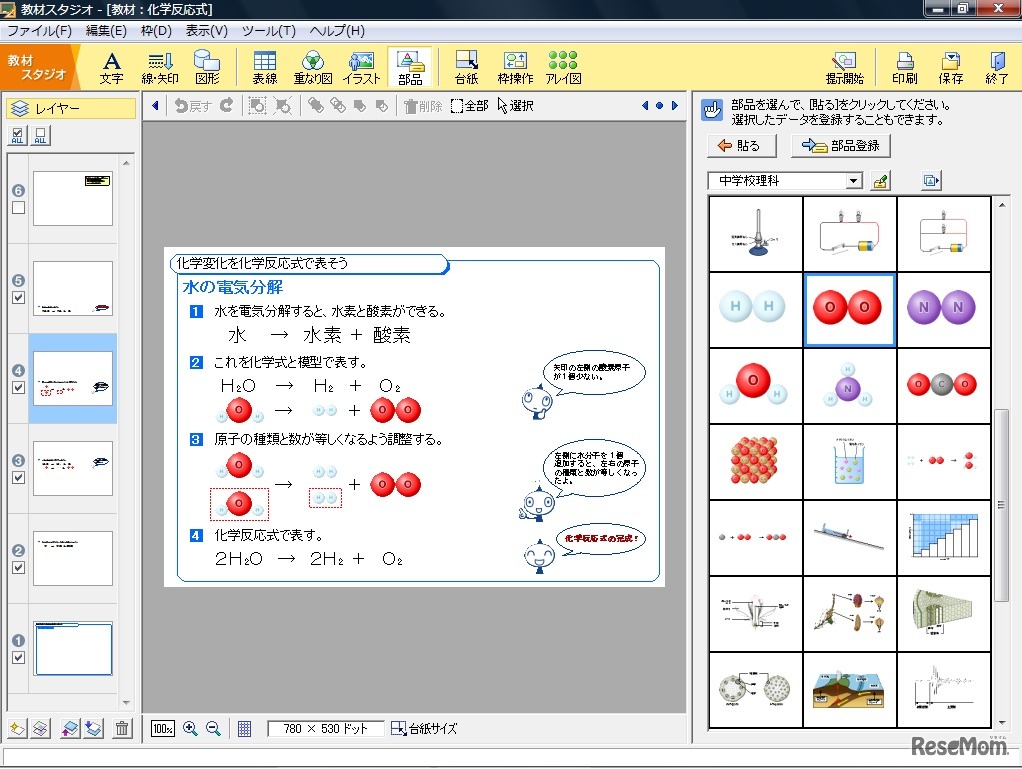The height and width of the screenshot is (769, 1022).
Task: Uncheck the layer 5 visibility checkbox
Action: click(x=18, y=298)
